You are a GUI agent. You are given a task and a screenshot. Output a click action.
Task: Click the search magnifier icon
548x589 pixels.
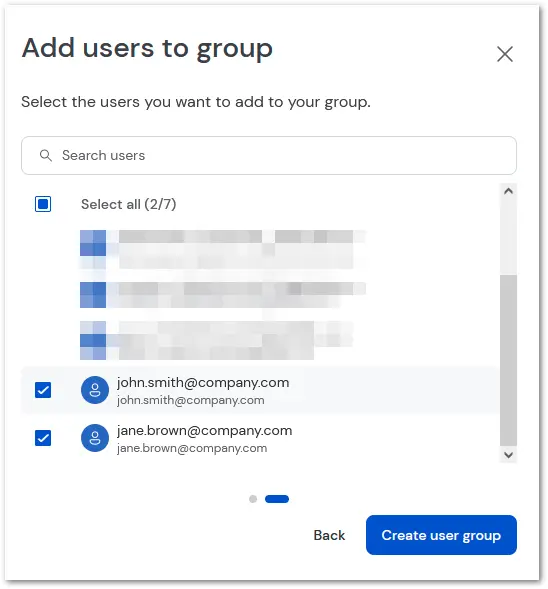pyautogui.click(x=45, y=156)
